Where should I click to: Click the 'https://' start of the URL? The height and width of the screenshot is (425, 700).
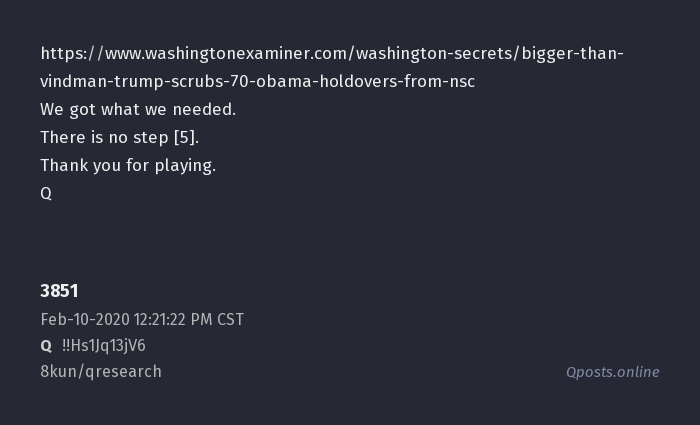tap(66, 53)
